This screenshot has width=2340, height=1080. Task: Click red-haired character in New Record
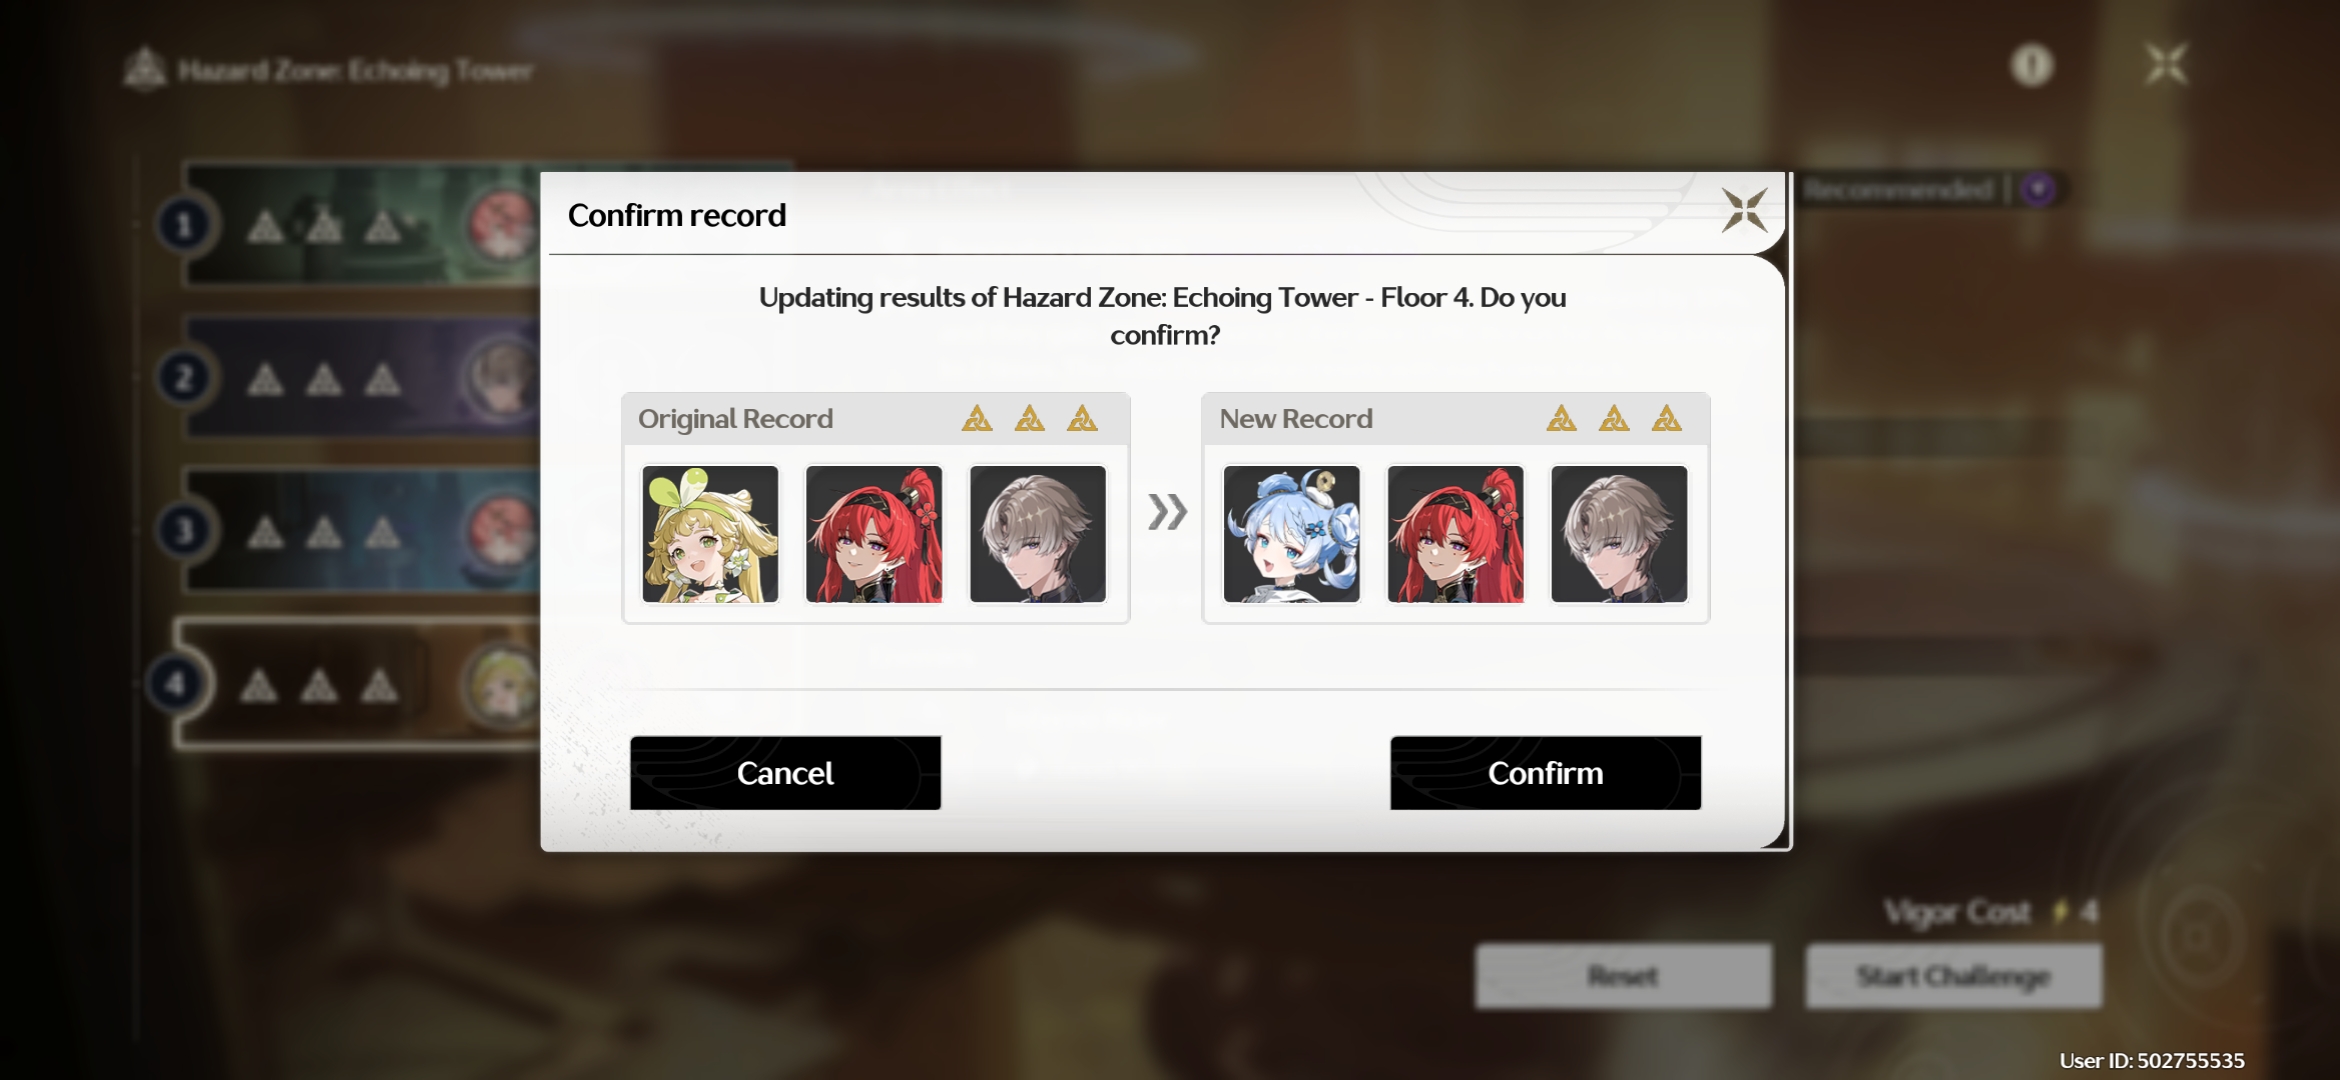(x=1455, y=534)
